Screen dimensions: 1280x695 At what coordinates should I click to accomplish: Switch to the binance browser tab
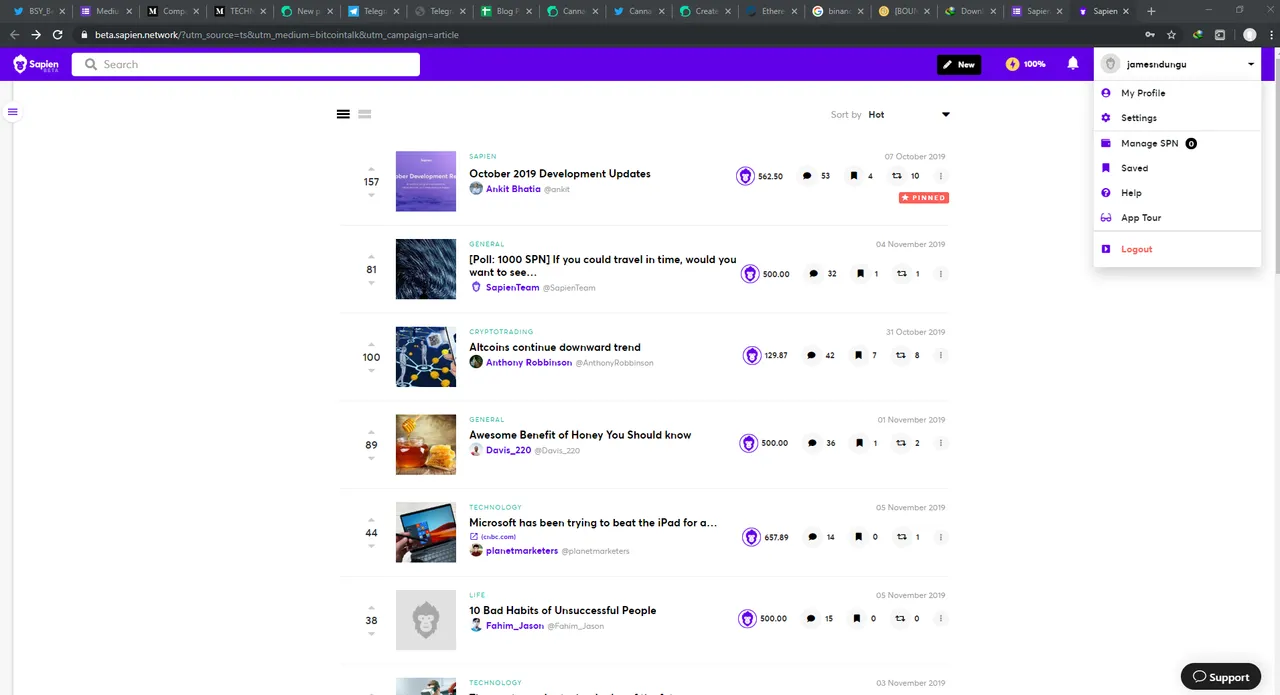click(837, 11)
